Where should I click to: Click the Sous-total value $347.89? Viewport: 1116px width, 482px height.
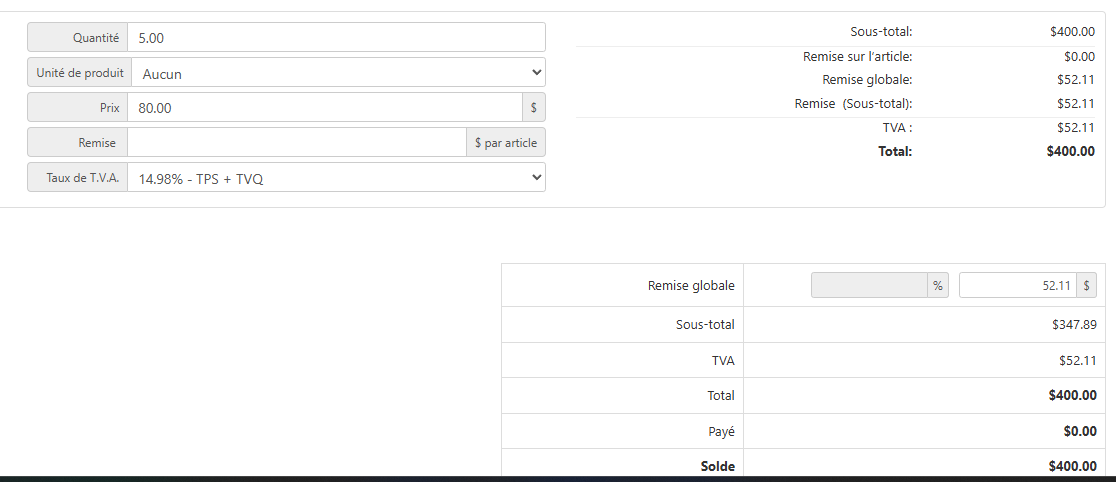tap(1074, 325)
